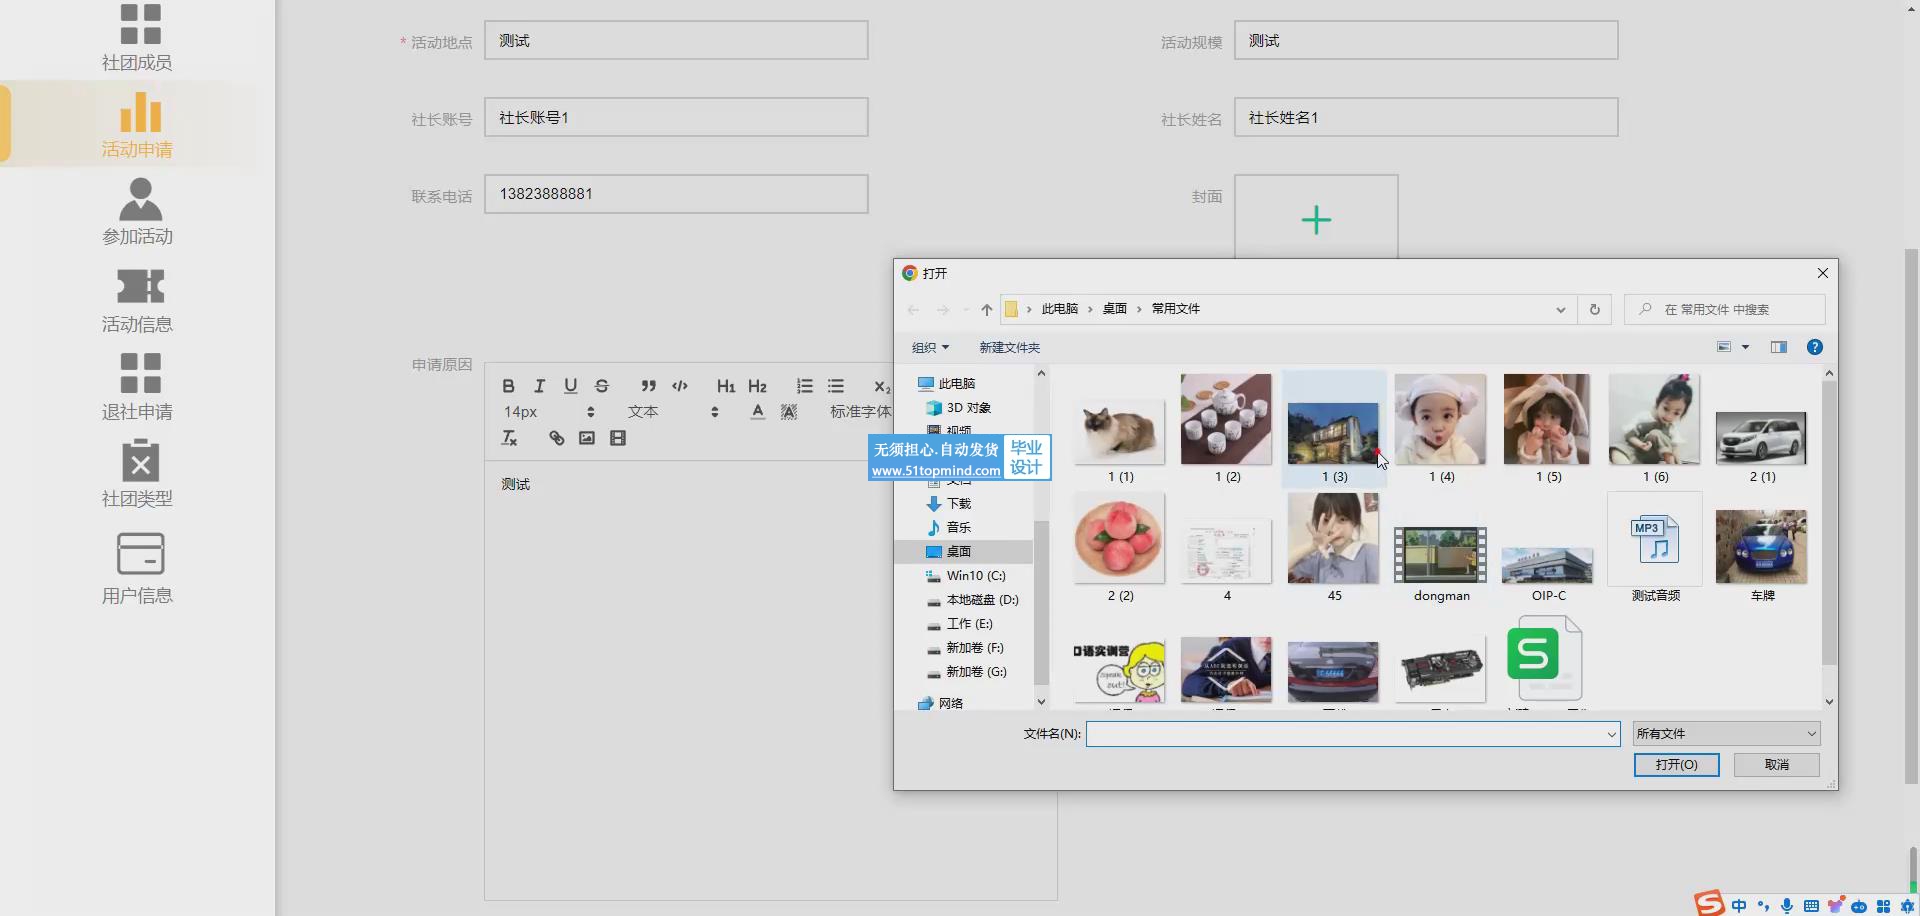Open file dialog help

pyautogui.click(x=1814, y=347)
